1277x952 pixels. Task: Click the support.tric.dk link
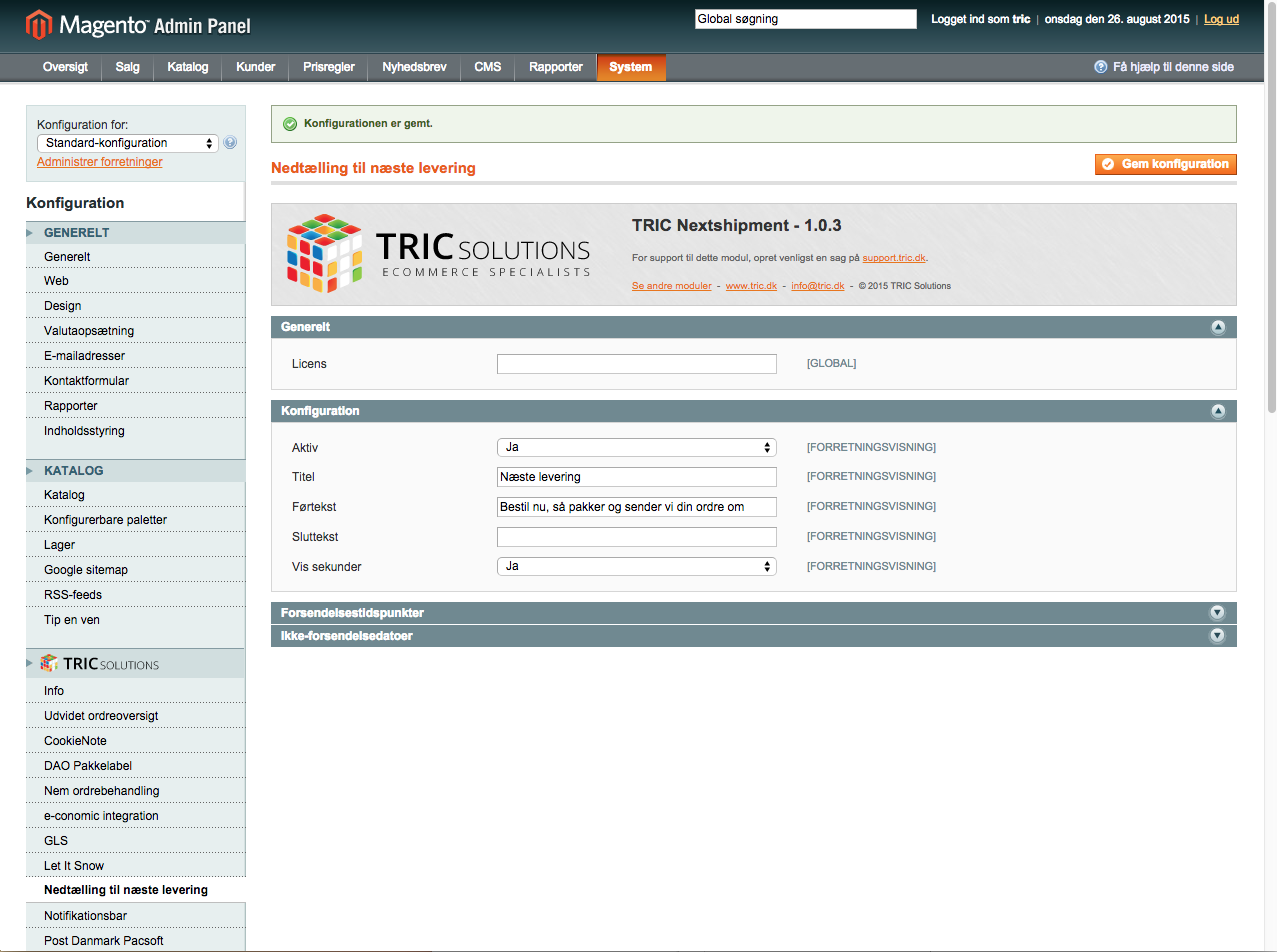[894, 258]
